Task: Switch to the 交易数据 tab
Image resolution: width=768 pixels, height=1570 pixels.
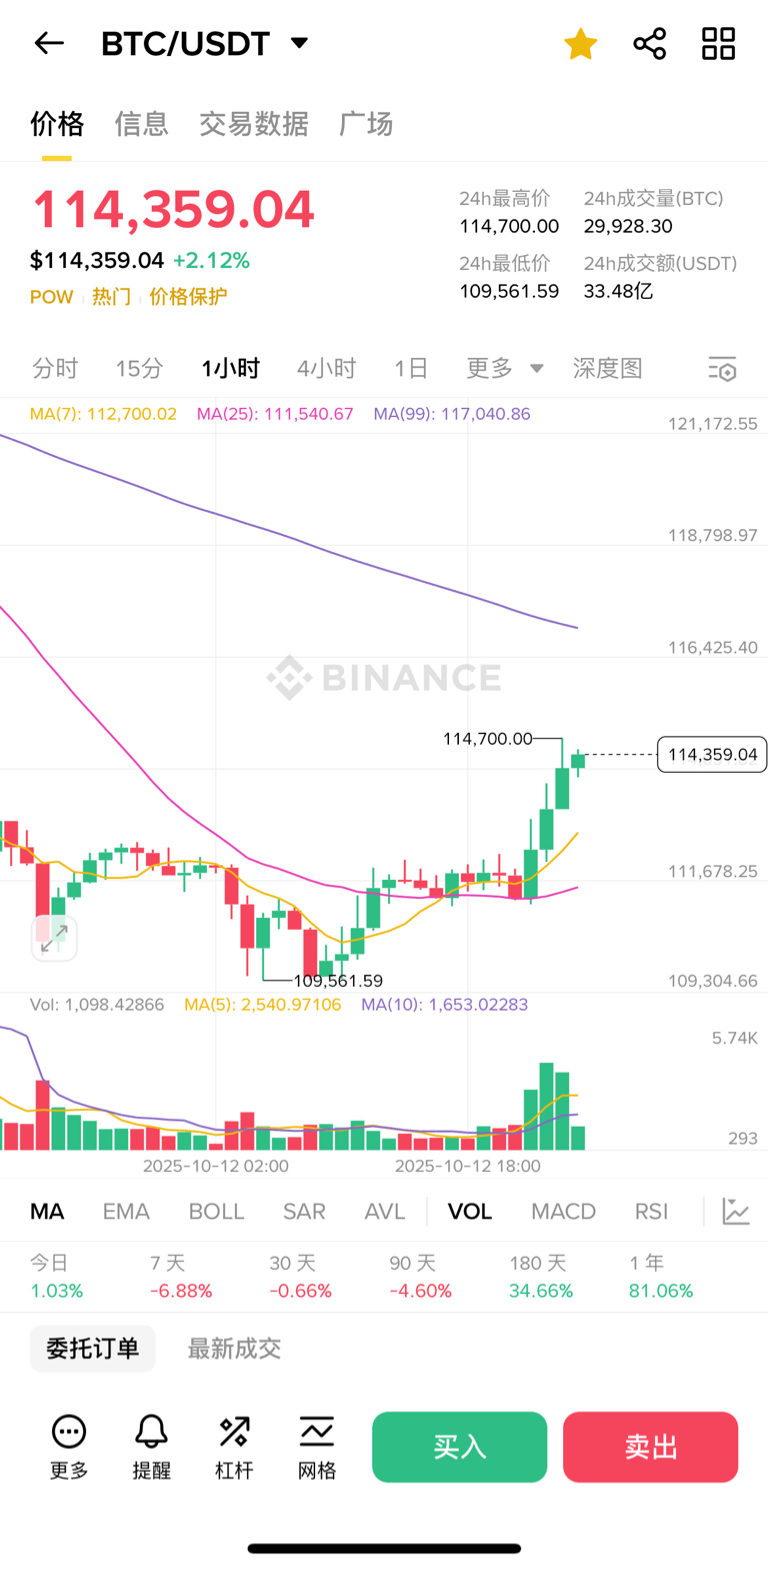Action: 254,124
